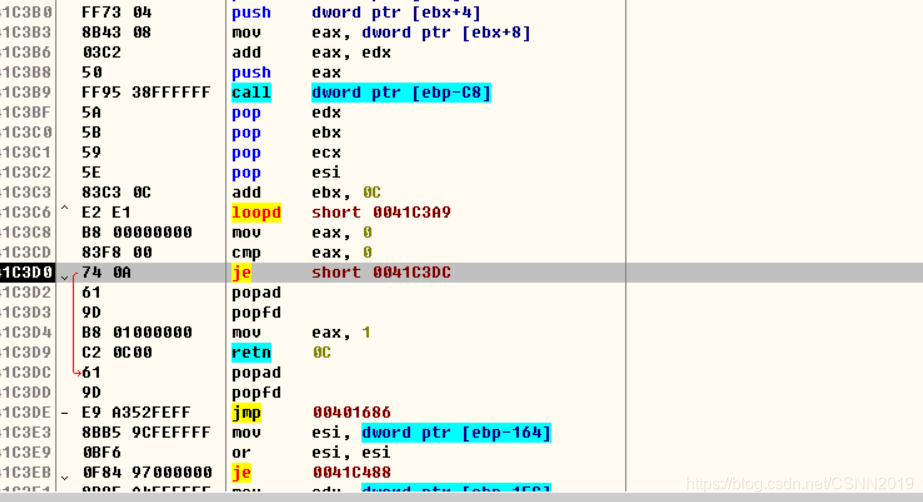The width and height of the screenshot is (923, 502).
Task: Select the push eax instruction
Action: [x=286, y=72]
